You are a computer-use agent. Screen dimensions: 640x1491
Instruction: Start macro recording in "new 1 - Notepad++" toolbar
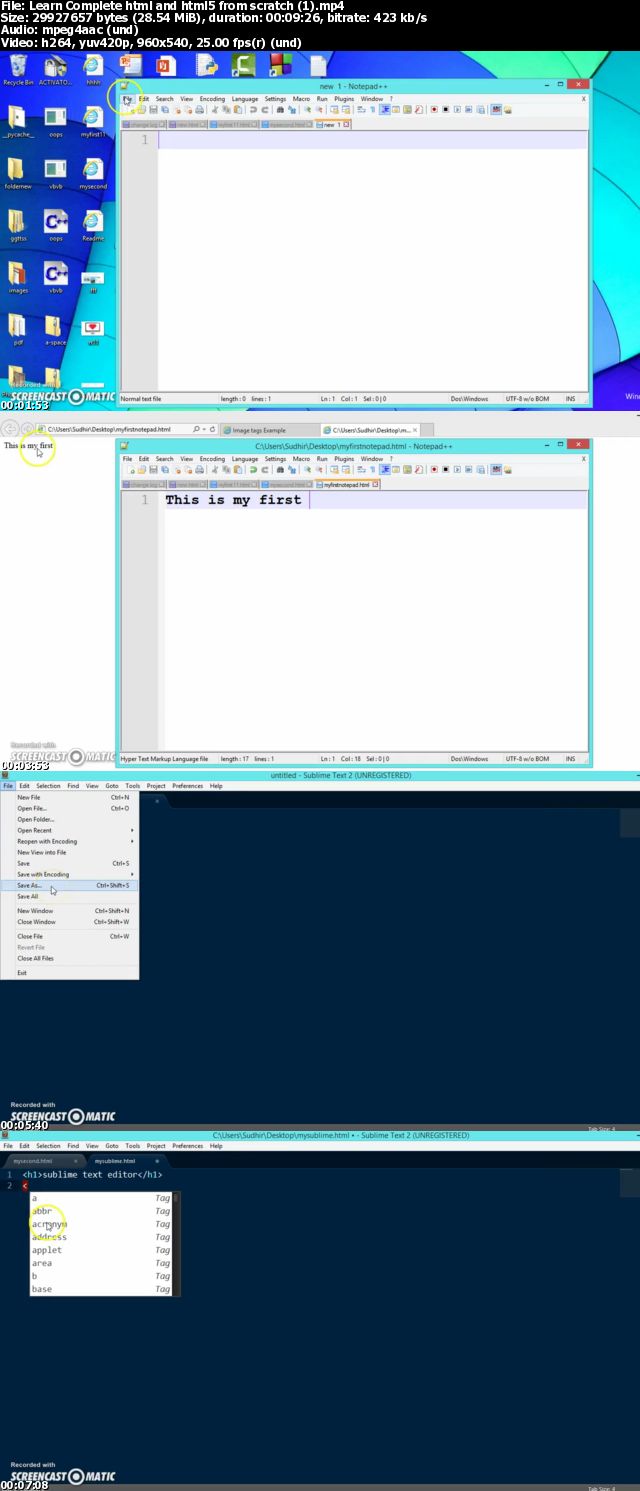pyautogui.click(x=433, y=108)
